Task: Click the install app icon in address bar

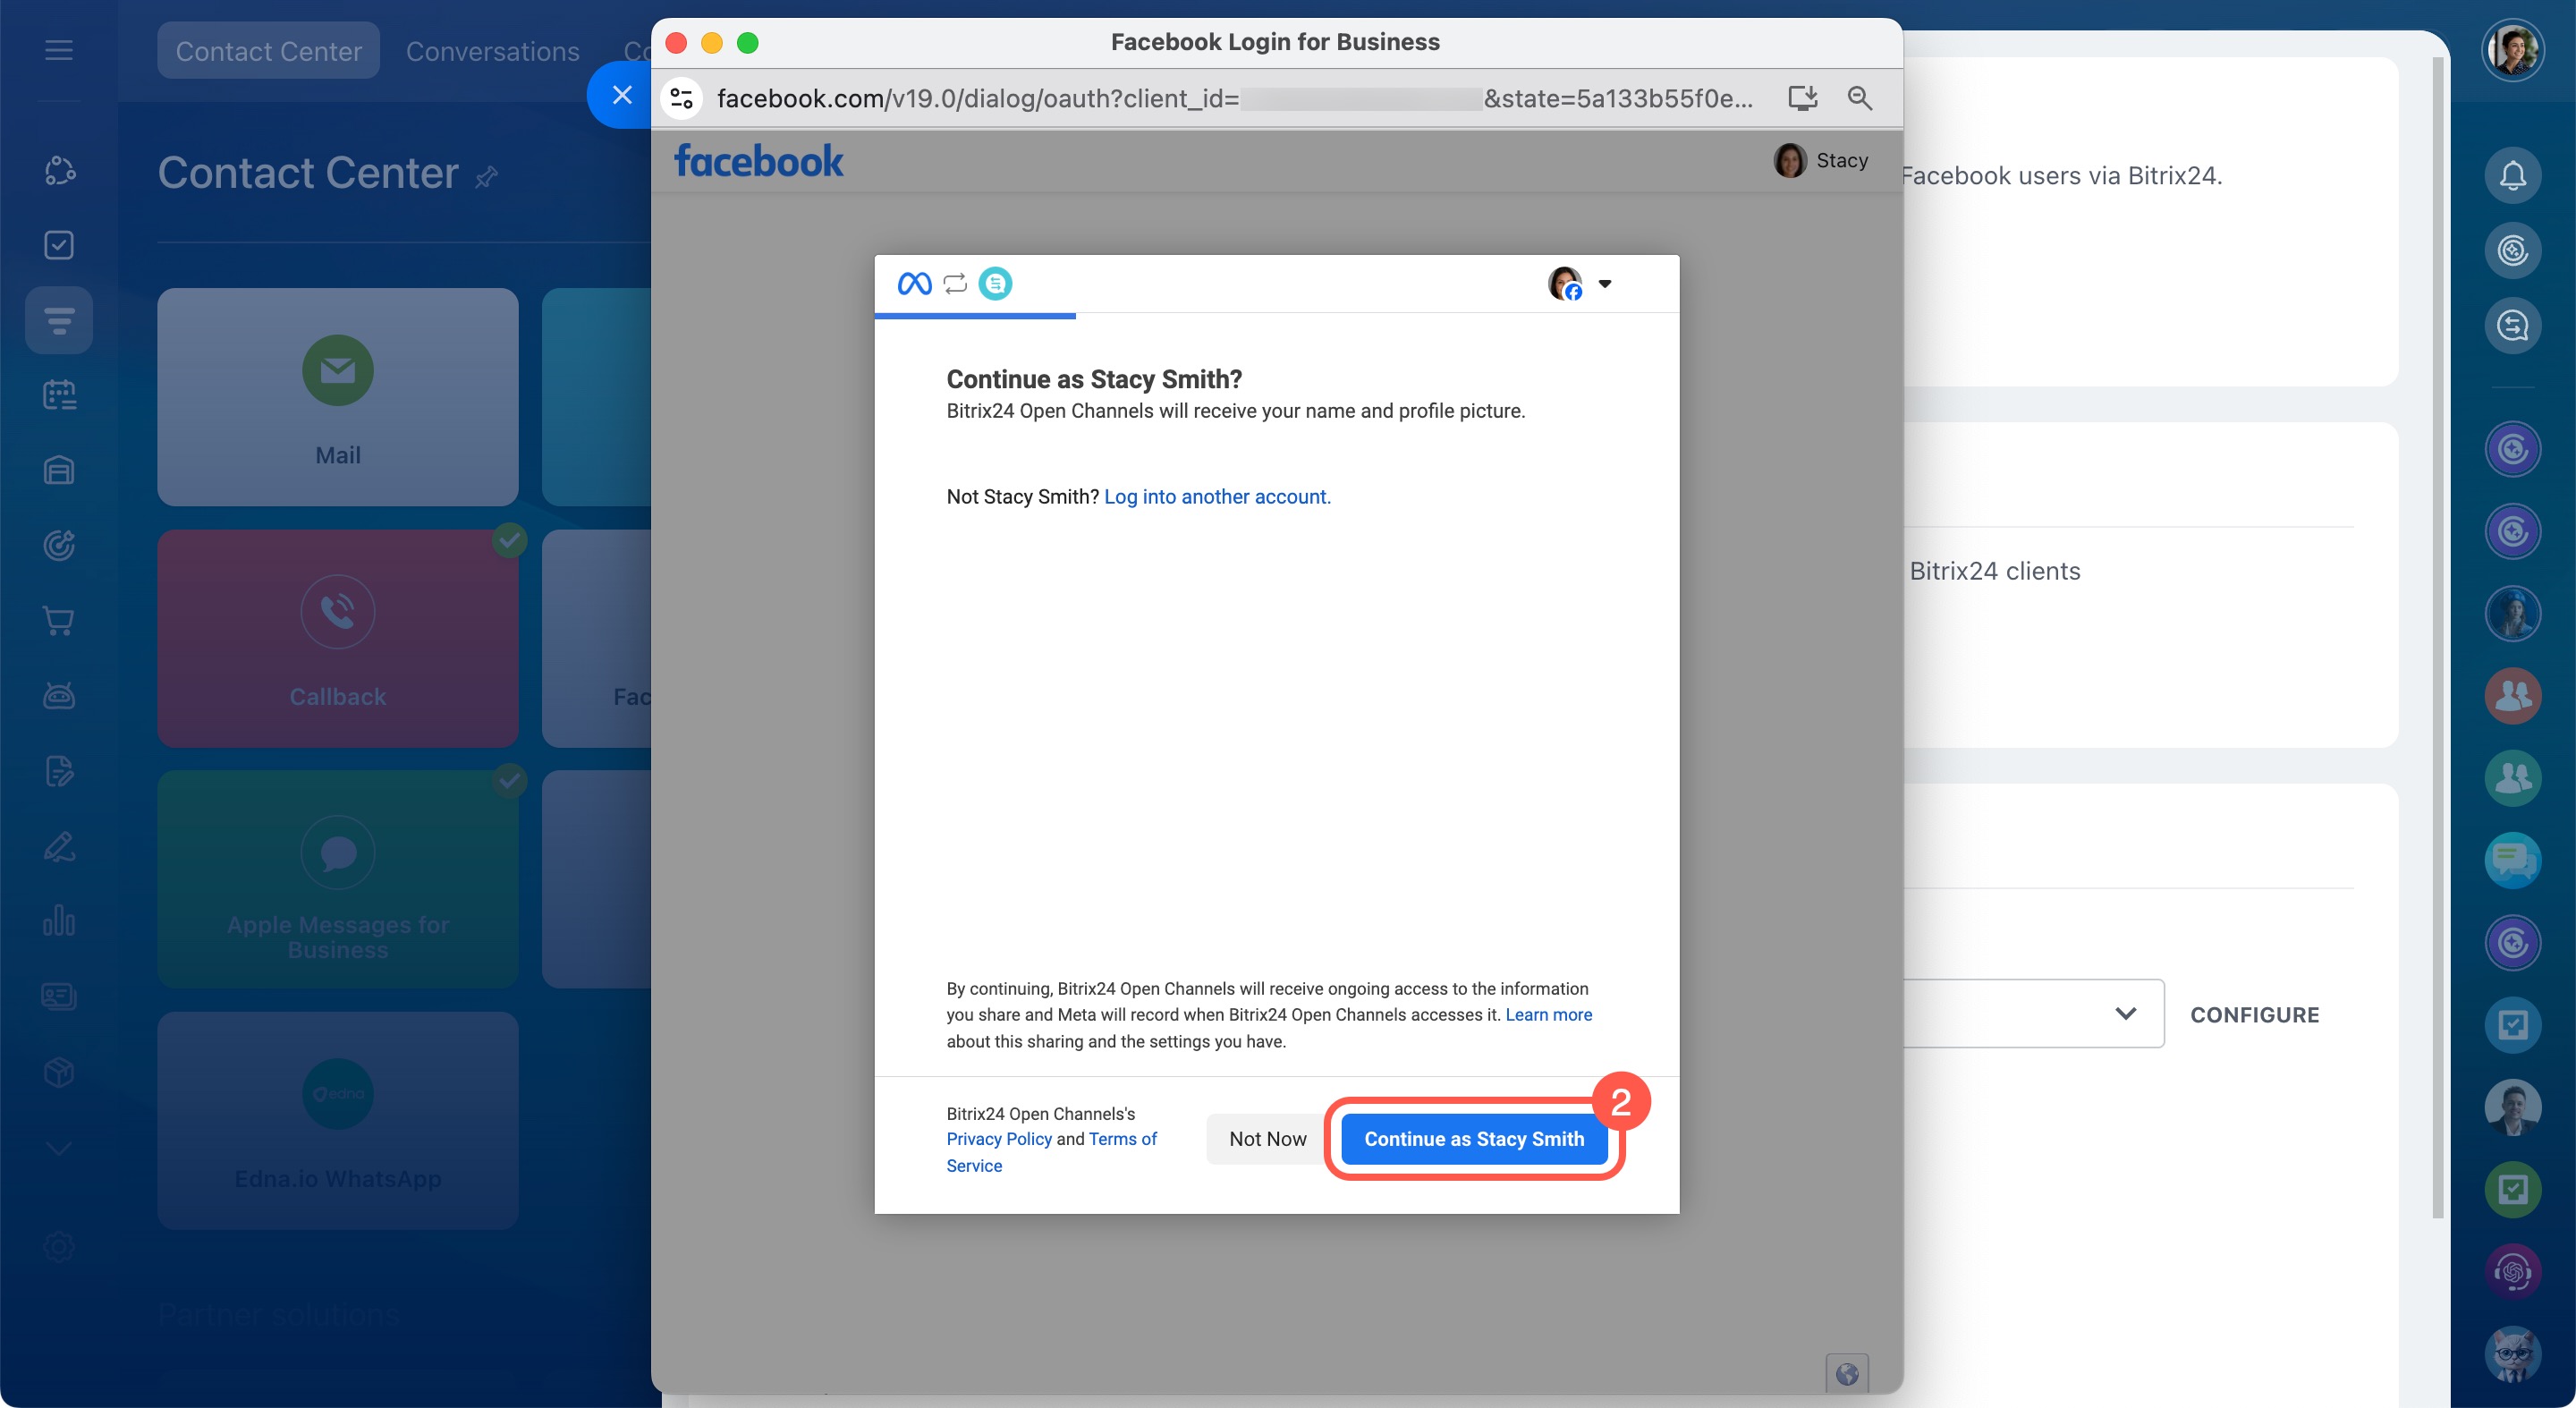Action: pyautogui.click(x=1802, y=98)
